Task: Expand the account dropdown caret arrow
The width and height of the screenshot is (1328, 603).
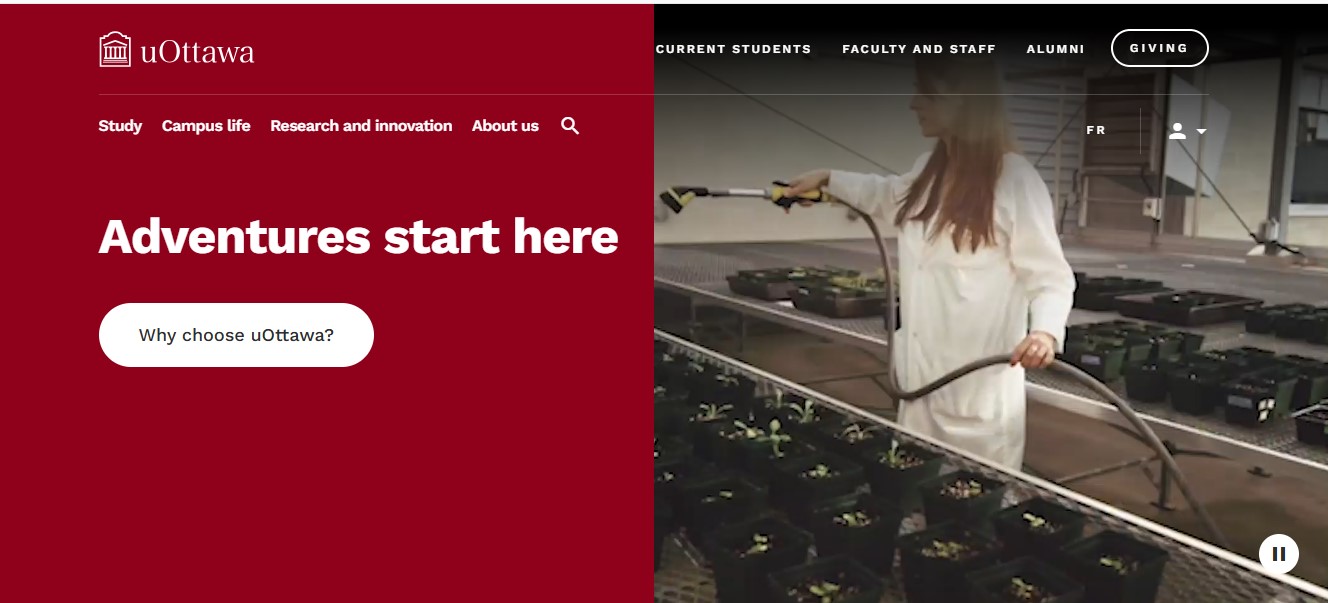Action: tap(1201, 132)
